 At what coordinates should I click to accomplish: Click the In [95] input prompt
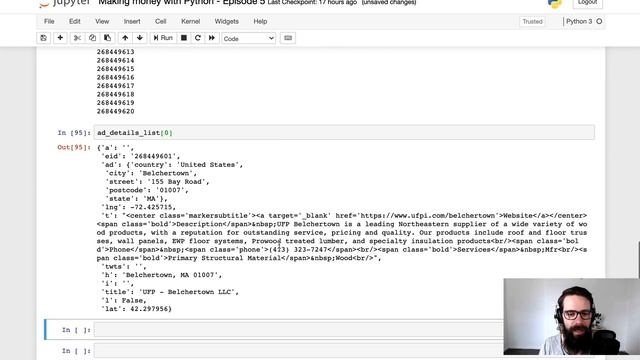pyautogui.click(x=74, y=133)
